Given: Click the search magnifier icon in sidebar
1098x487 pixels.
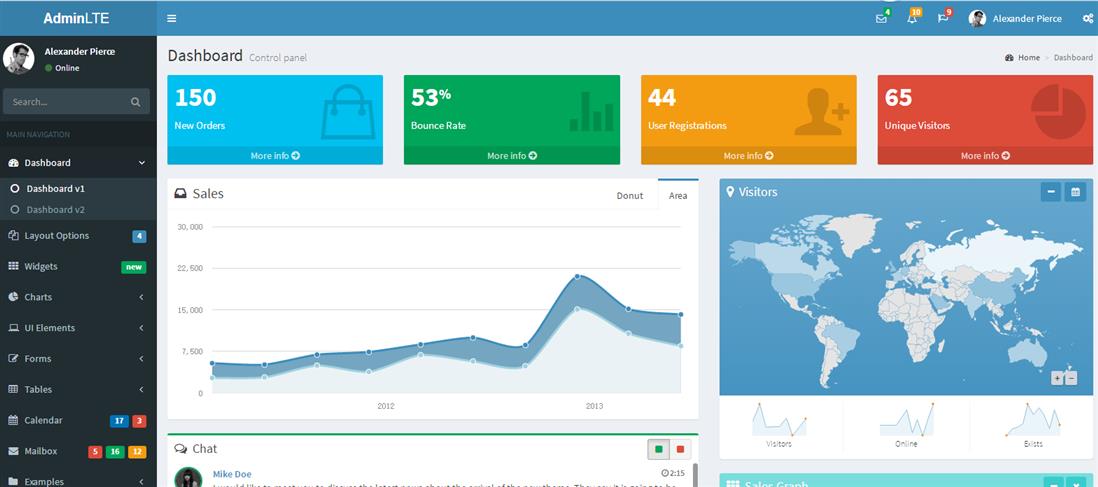Looking at the screenshot, I should 136,102.
